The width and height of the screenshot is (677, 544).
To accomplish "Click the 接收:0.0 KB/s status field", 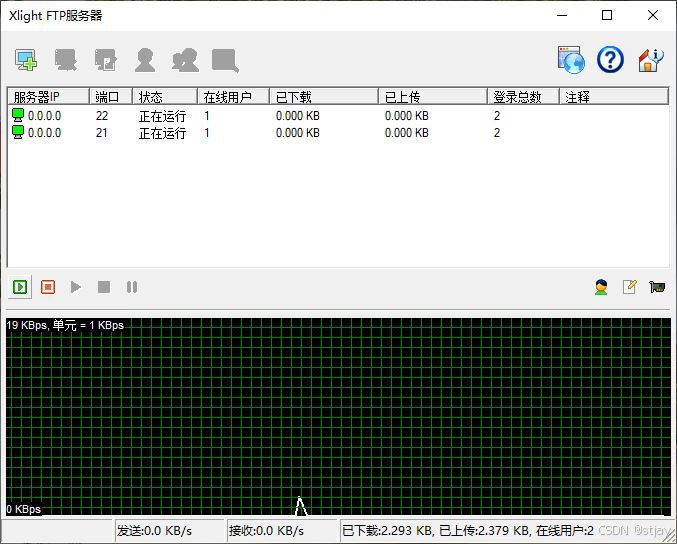I will pyautogui.click(x=282, y=530).
